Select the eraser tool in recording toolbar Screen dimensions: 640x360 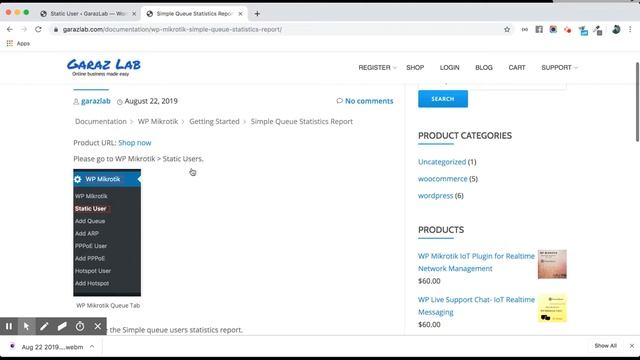(62, 326)
